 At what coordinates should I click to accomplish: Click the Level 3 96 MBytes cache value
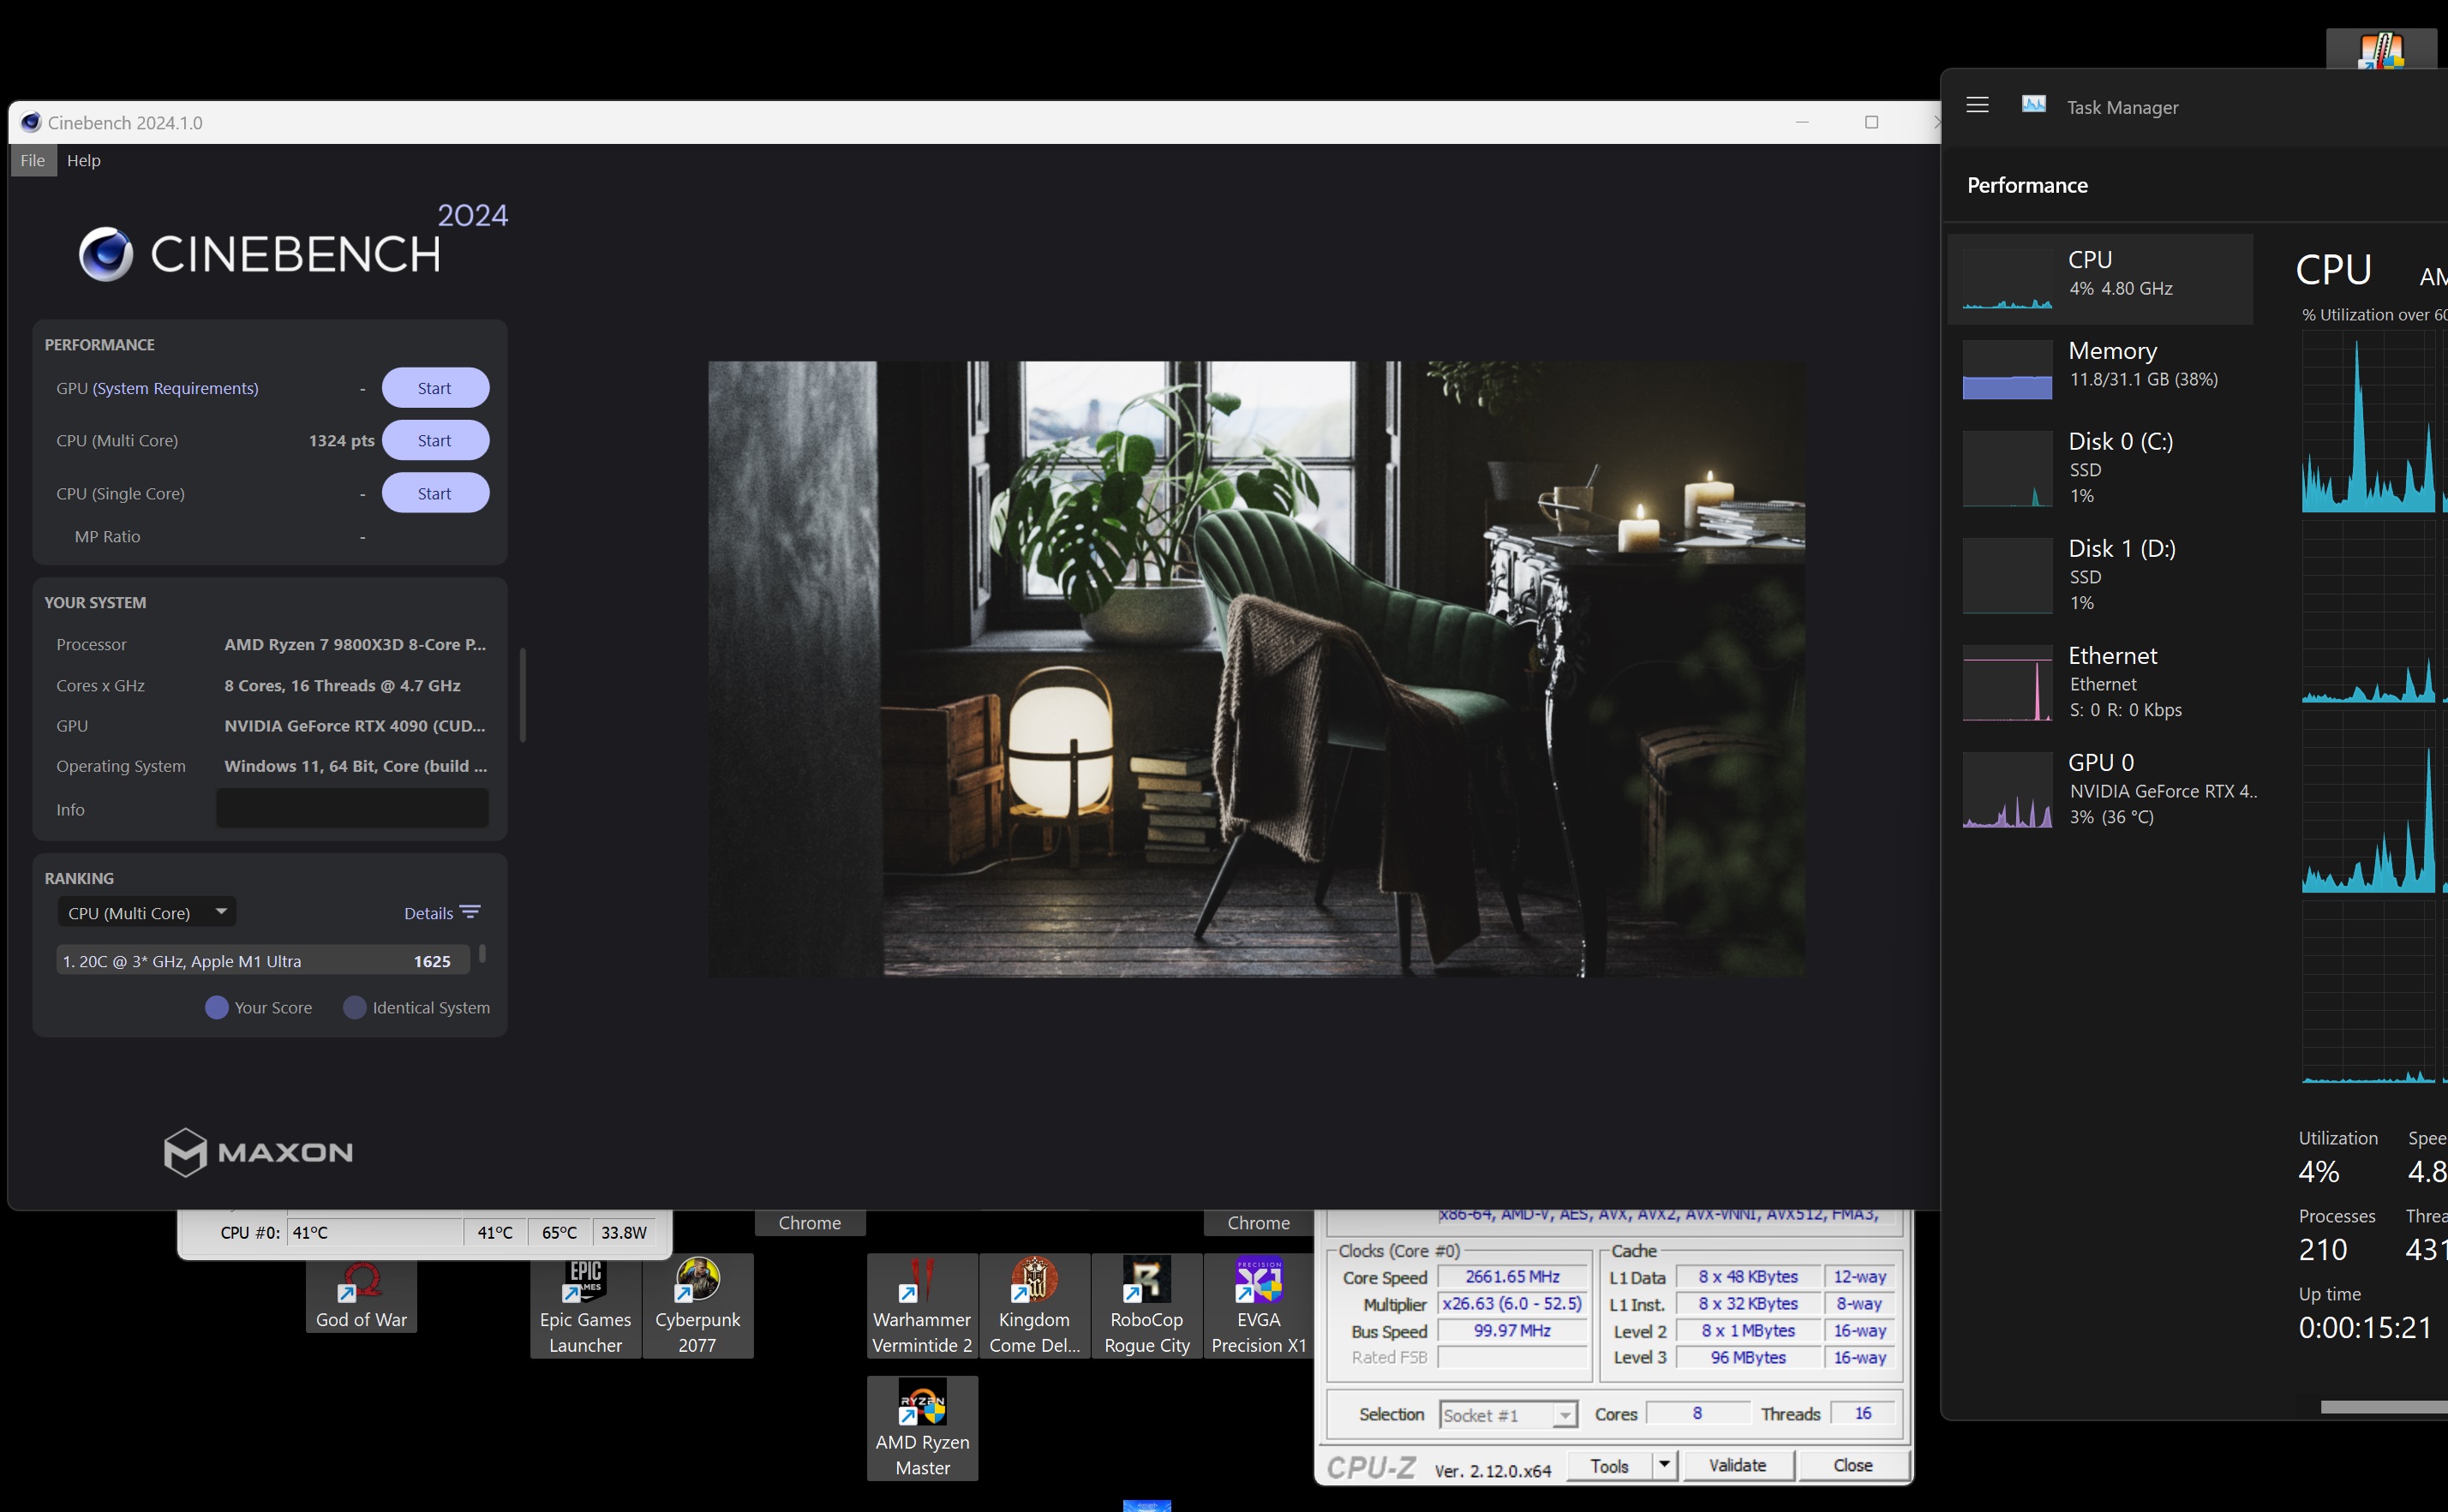(x=1748, y=1357)
